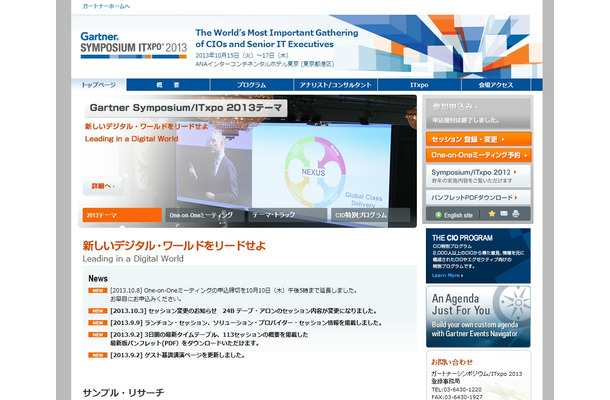Click the Leading in a Digital World subtitle
This screenshot has height=400, width=610.
click(x=133, y=259)
